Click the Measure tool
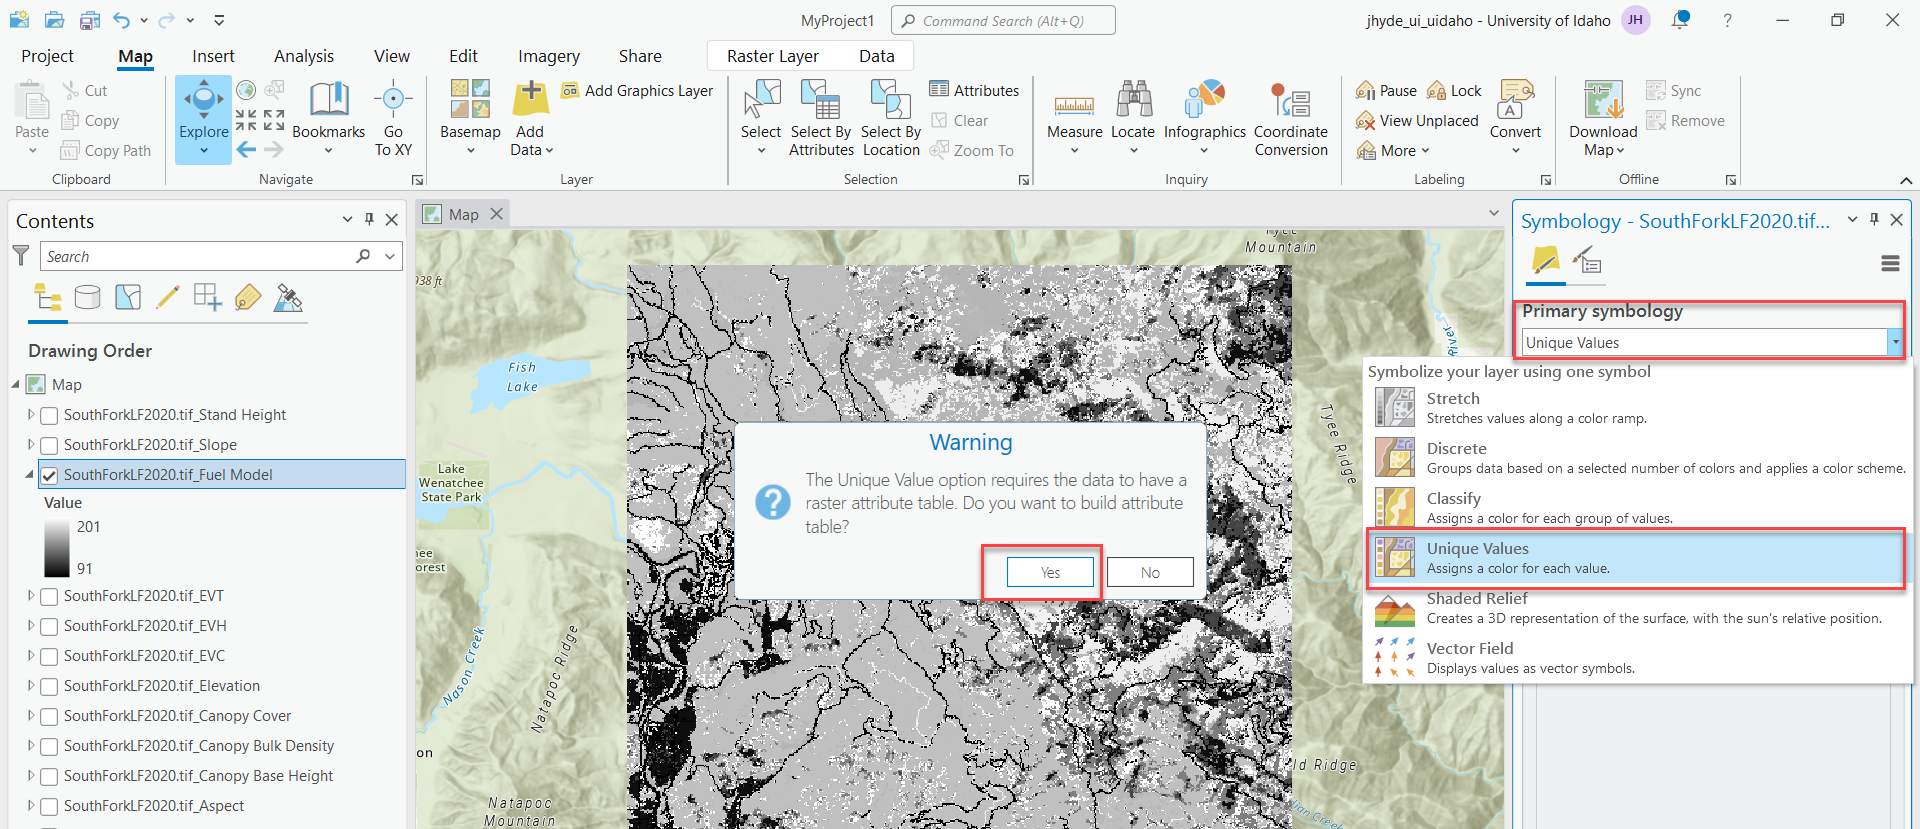The width and height of the screenshot is (1920, 829). (x=1074, y=118)
